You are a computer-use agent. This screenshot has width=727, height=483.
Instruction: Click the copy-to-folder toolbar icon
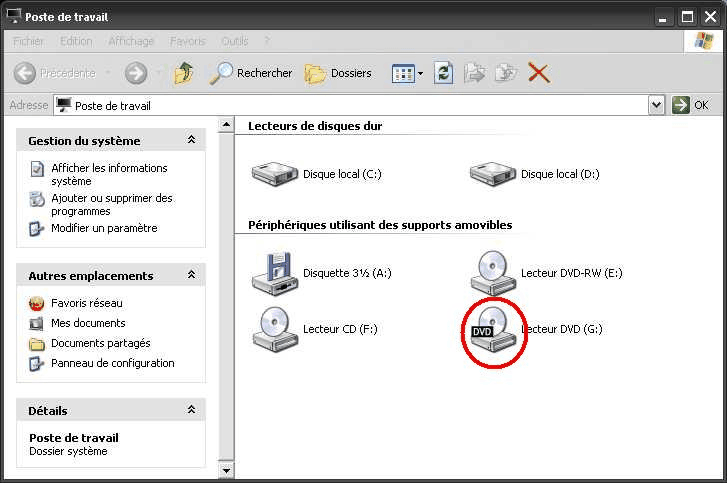[x=506, y=73]
